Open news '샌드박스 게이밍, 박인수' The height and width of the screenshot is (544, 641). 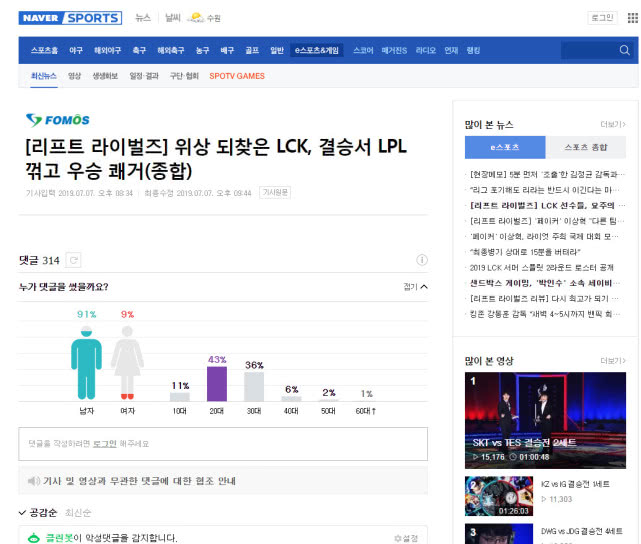pyautogui.click(x=547, y=283)
